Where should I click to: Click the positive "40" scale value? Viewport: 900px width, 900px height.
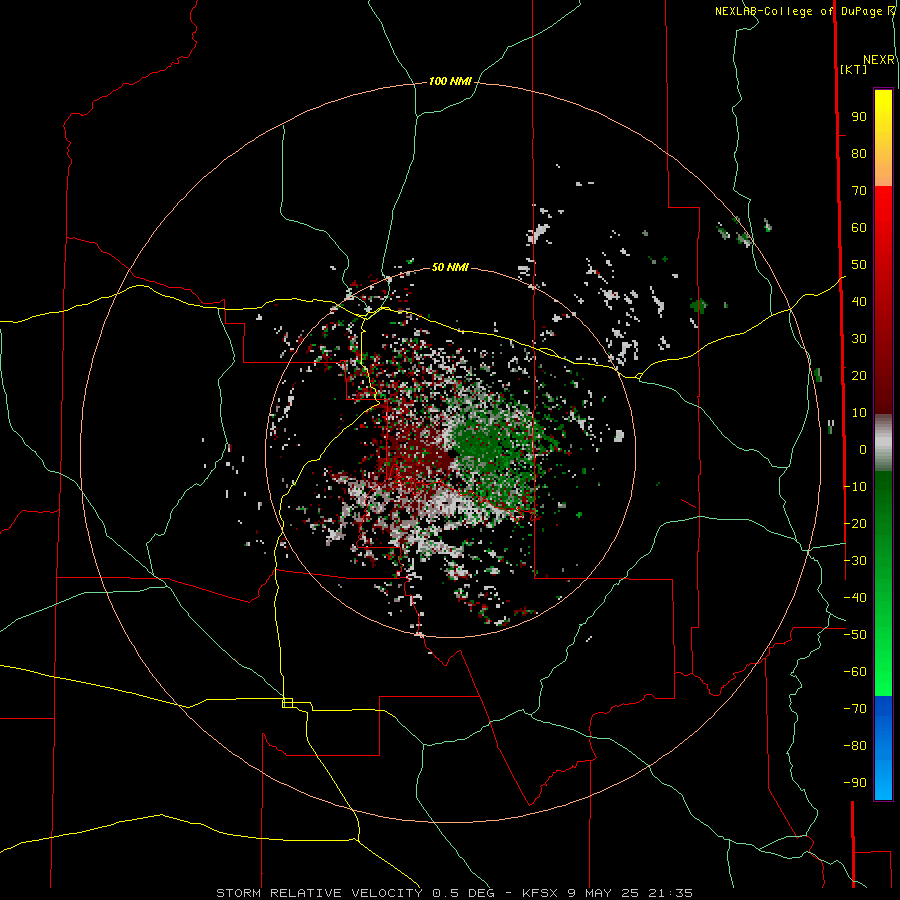(859, 302)
